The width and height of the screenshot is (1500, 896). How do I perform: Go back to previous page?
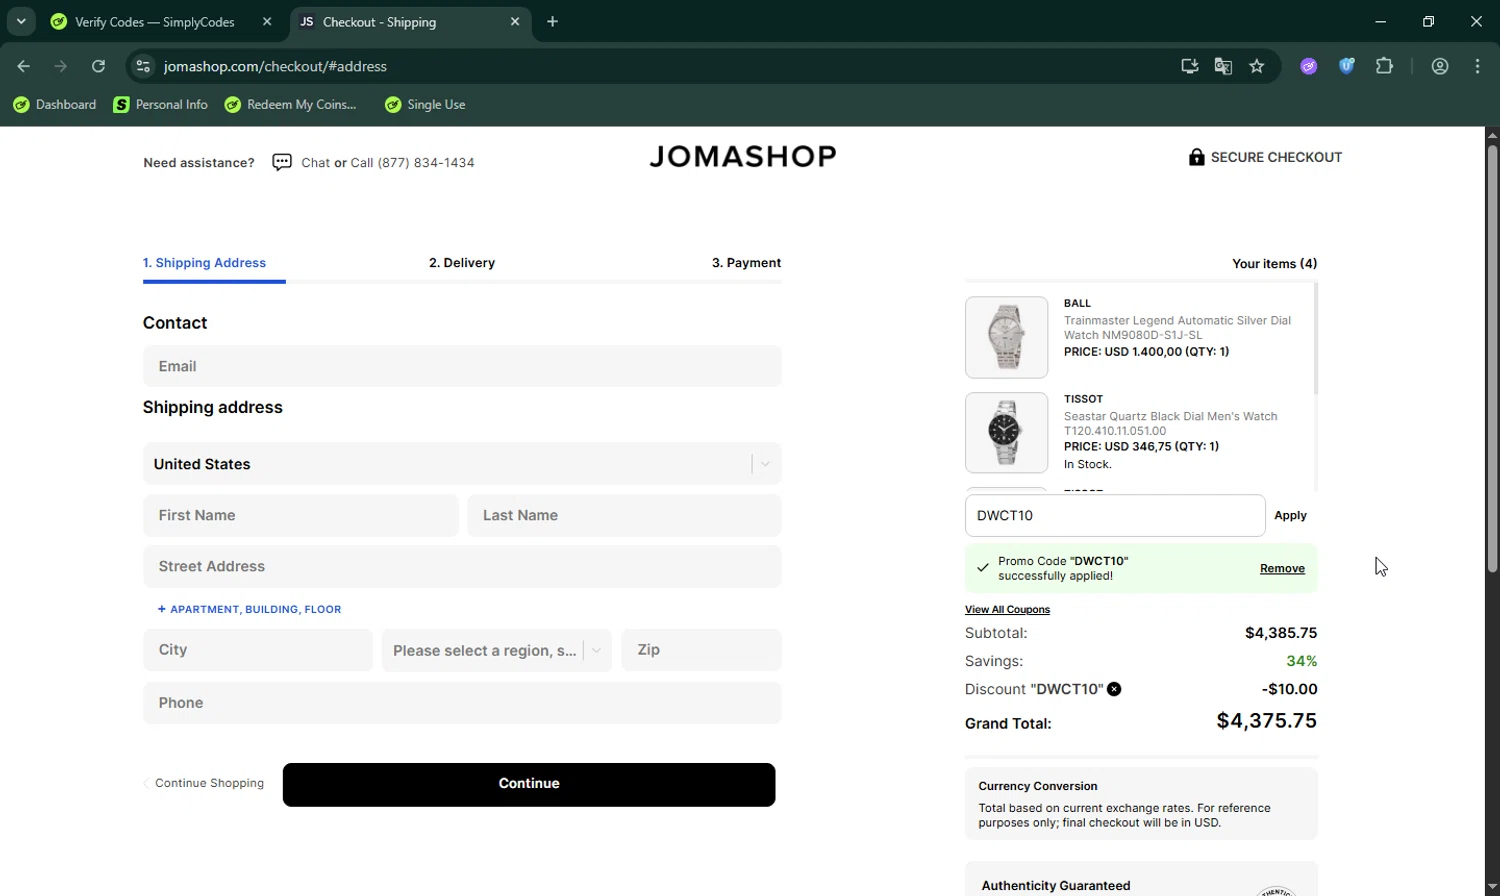pyautogui.click(x=24, y=66)
